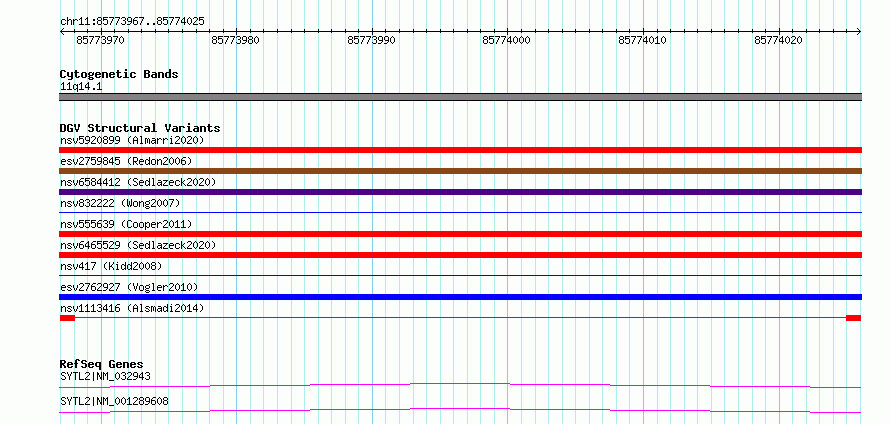Open variant nsv417 (Kidd2008) label
Image resolution: width=890 pixels, height=424 pixels.
tap(111, 266)
